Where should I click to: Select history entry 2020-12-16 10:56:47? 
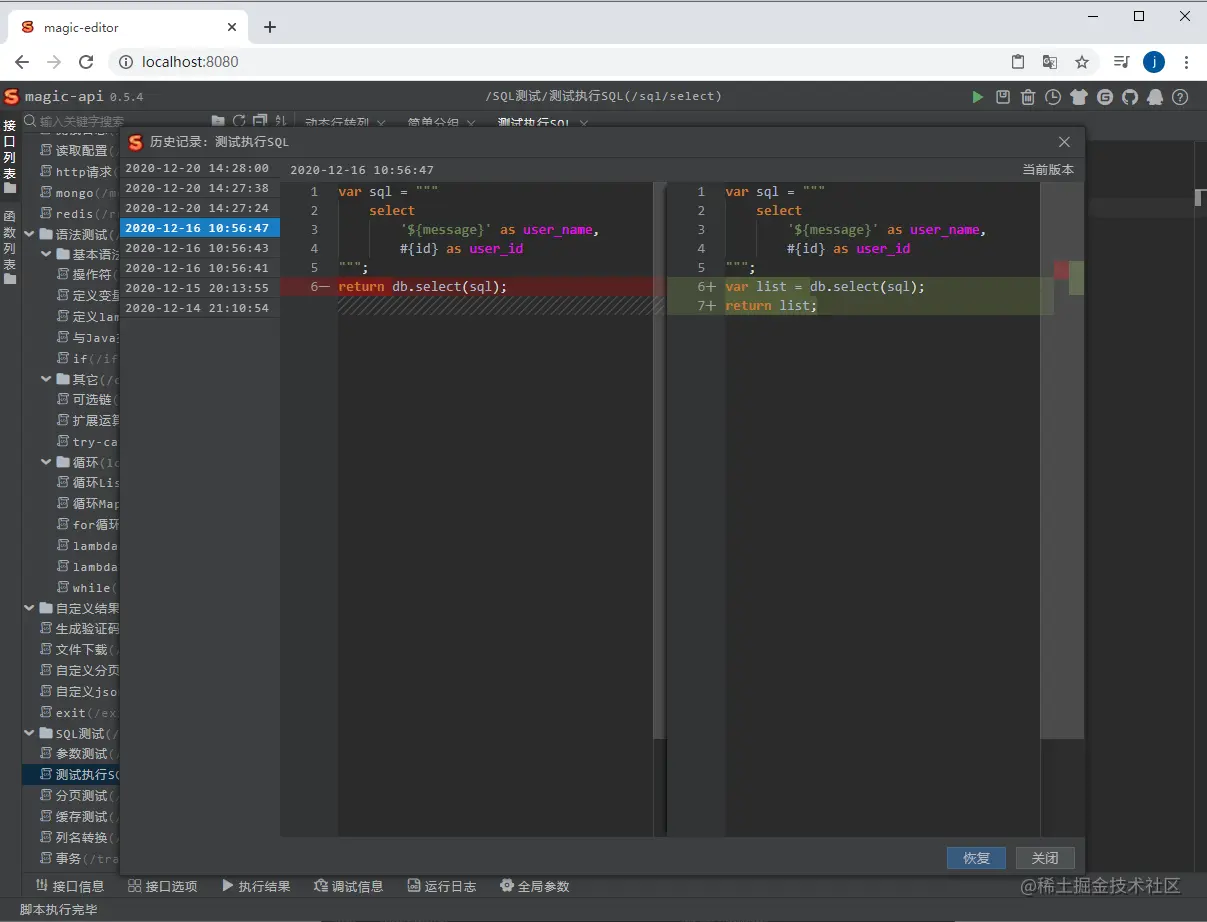click(200, 228)
